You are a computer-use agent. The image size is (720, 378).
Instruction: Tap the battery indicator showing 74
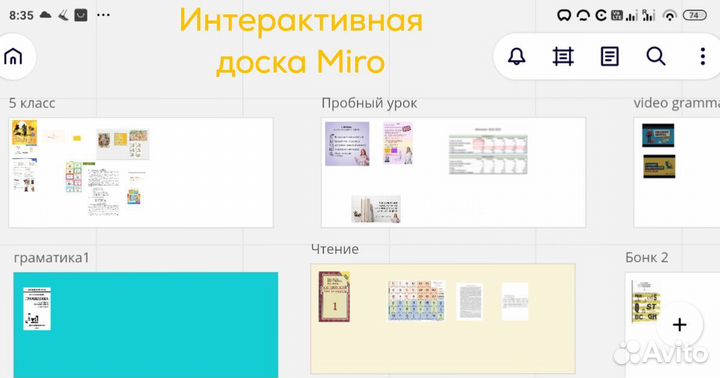pyautogui.click(x=695, y=15)
